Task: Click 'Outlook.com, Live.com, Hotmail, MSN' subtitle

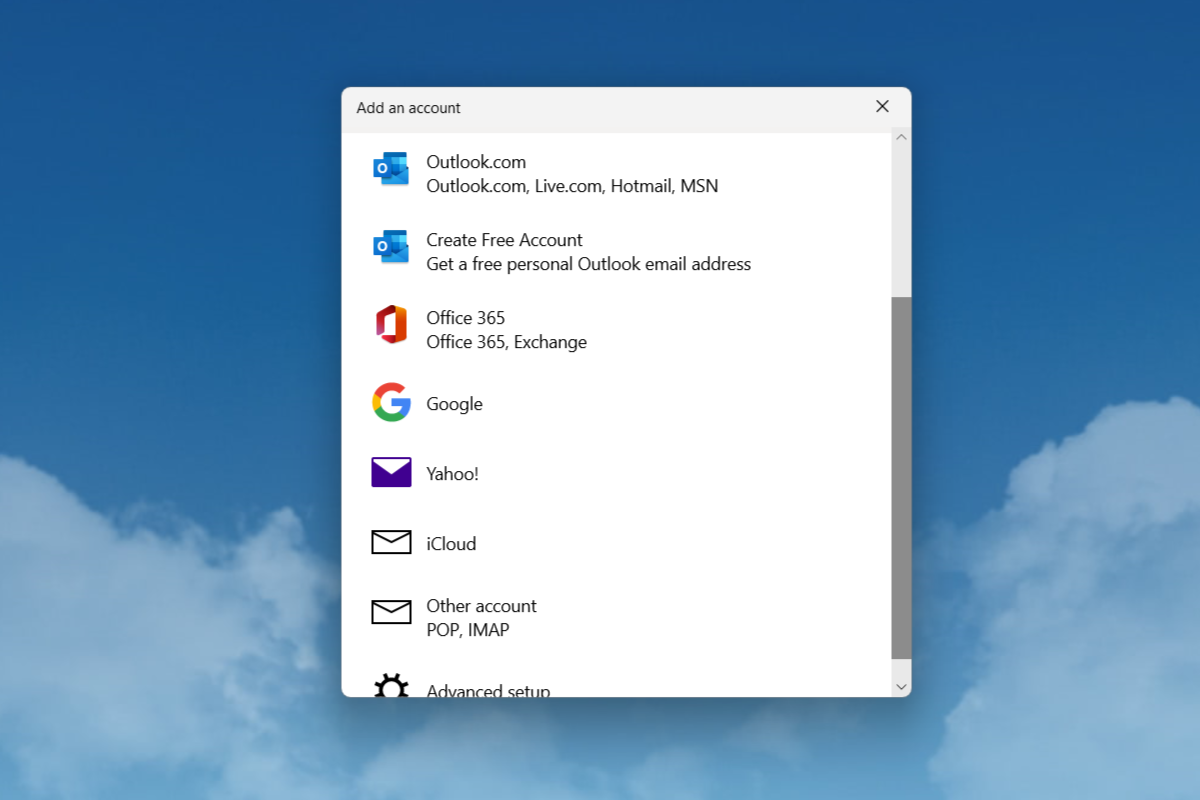Action: [x=572, y=186]
